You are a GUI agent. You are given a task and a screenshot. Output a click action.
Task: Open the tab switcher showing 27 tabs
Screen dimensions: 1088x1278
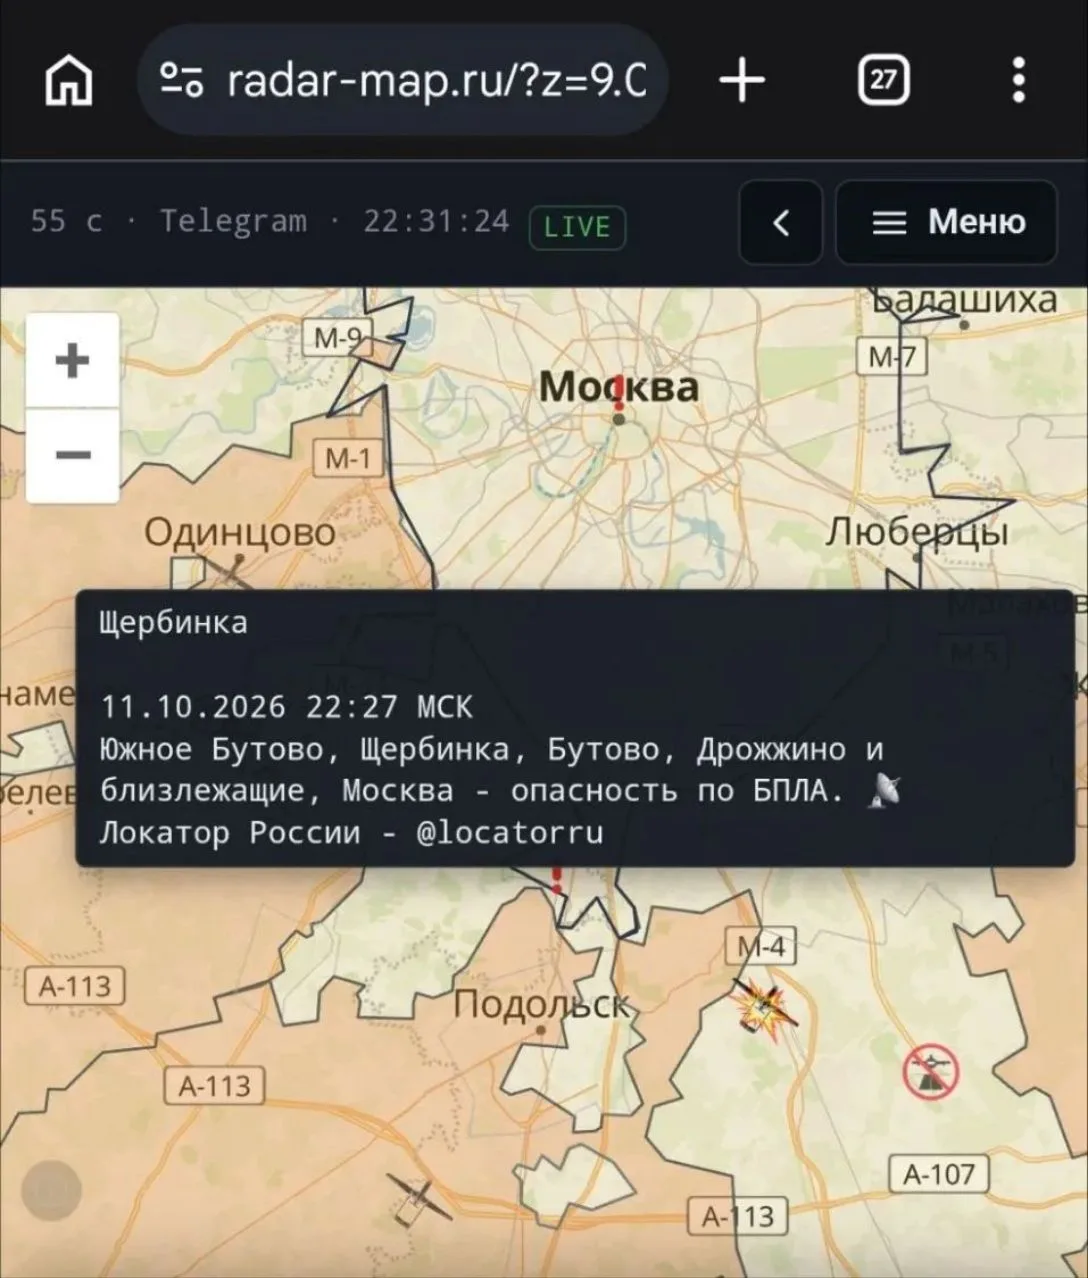click(884, 80)
